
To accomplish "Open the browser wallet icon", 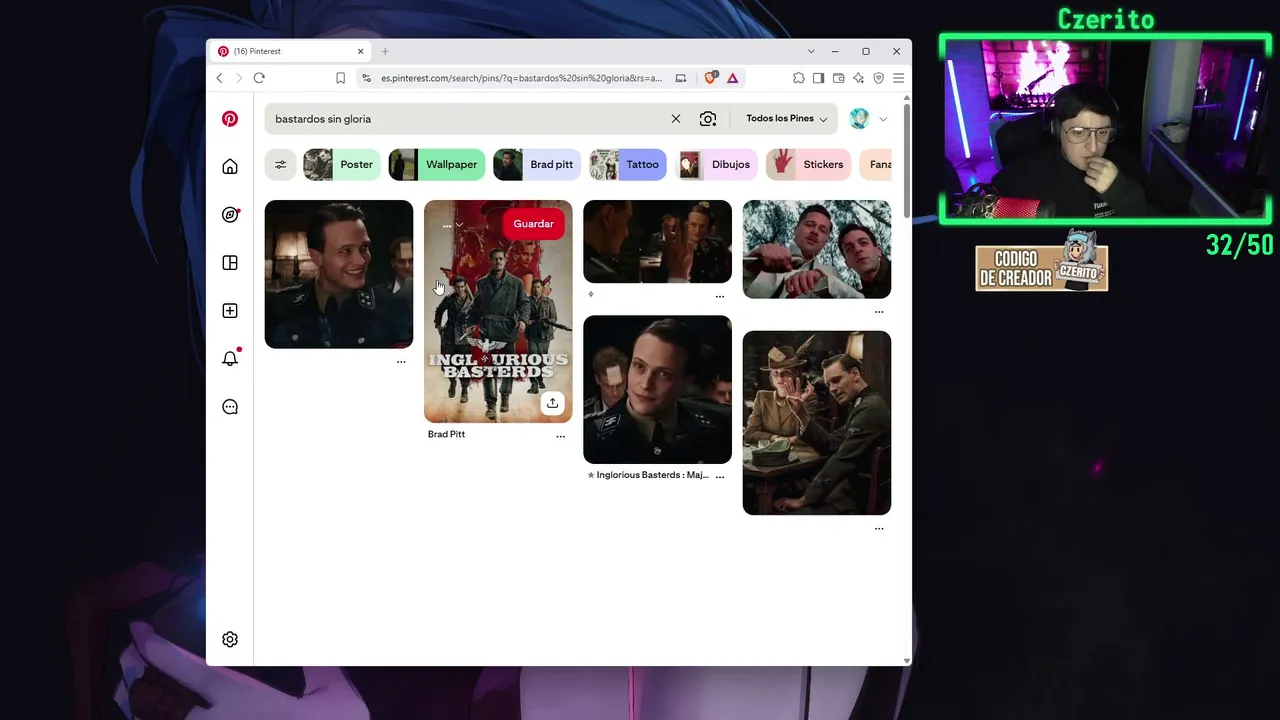I will coord(839,78).
